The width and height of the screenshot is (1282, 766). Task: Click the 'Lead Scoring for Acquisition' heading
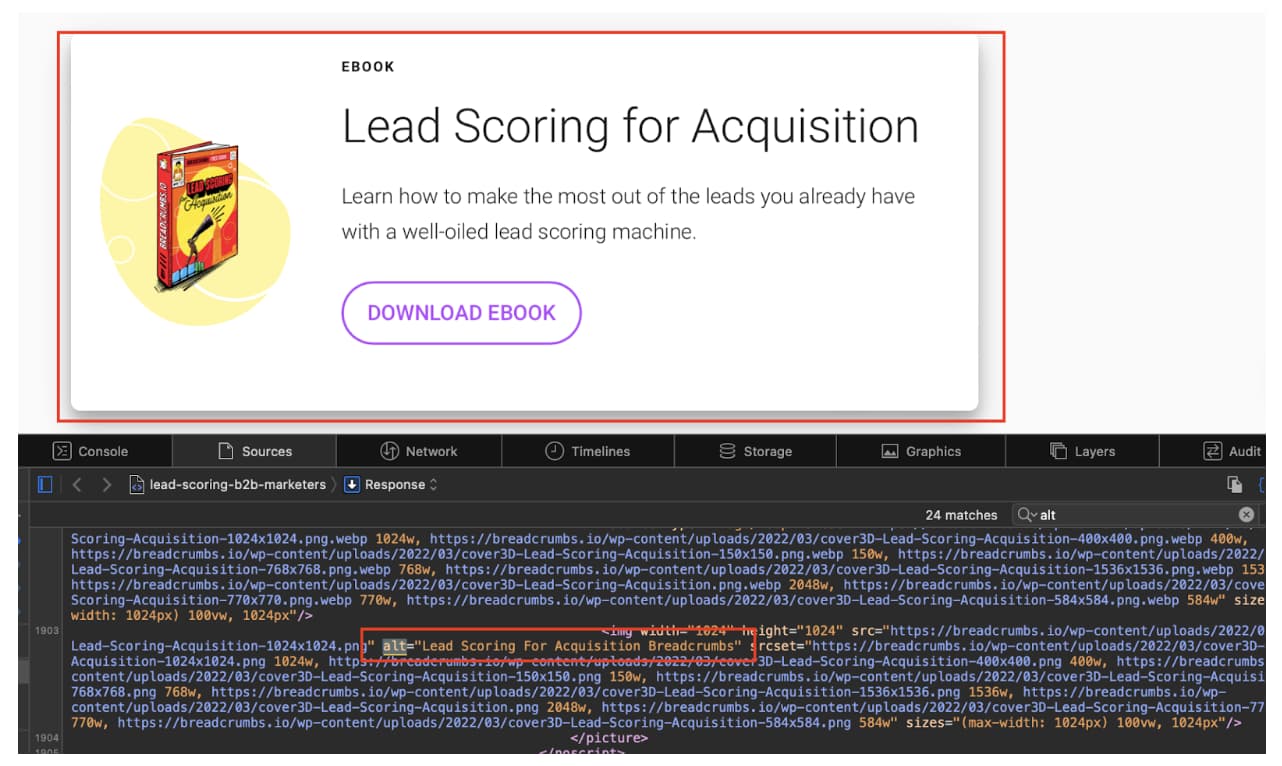(630, 127)
